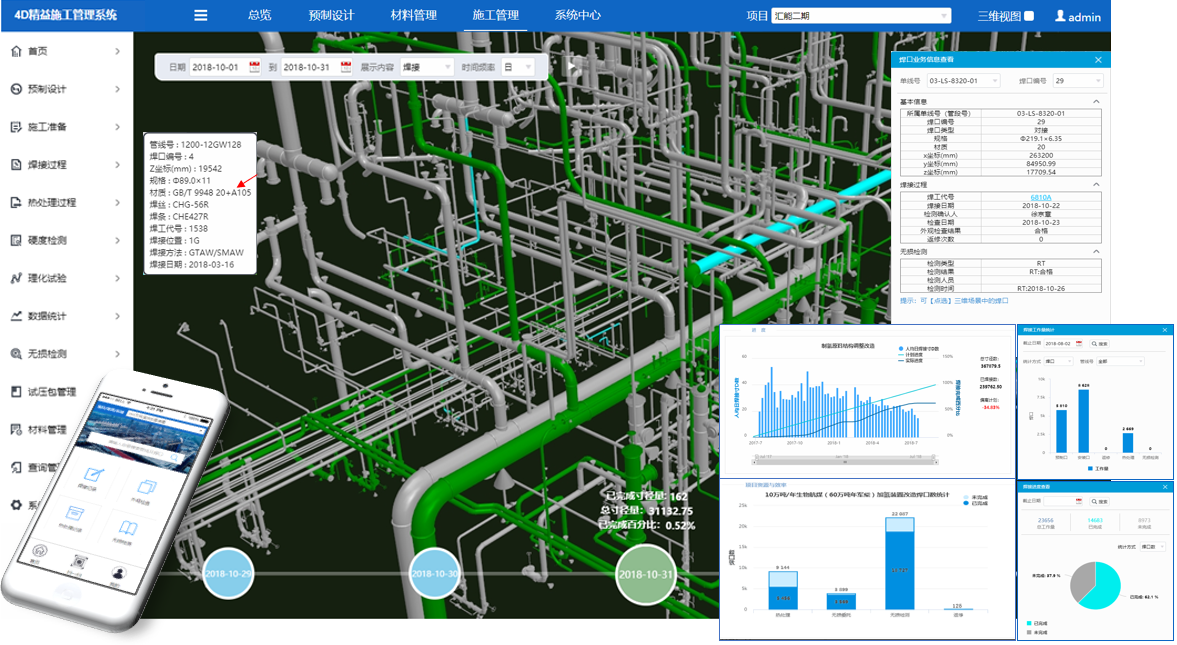The width and height of the screenshot is (1177, 645).
Task: Click the 焊接过程 sidebar icon
Action: (x=16, y=165)
